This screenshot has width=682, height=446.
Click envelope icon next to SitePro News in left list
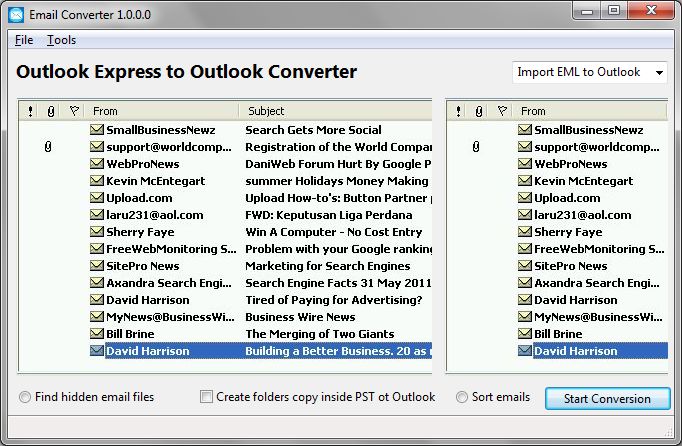(97, 265)
